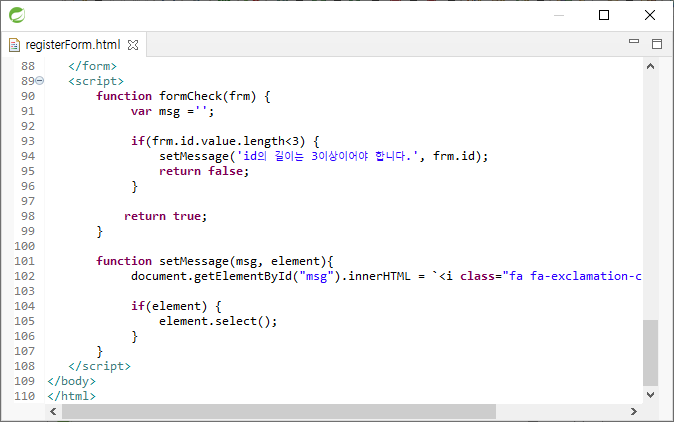This screenshot has width=674, height=422.
Task: Click the innerHTML property on line 102
Action: point(379,276)
